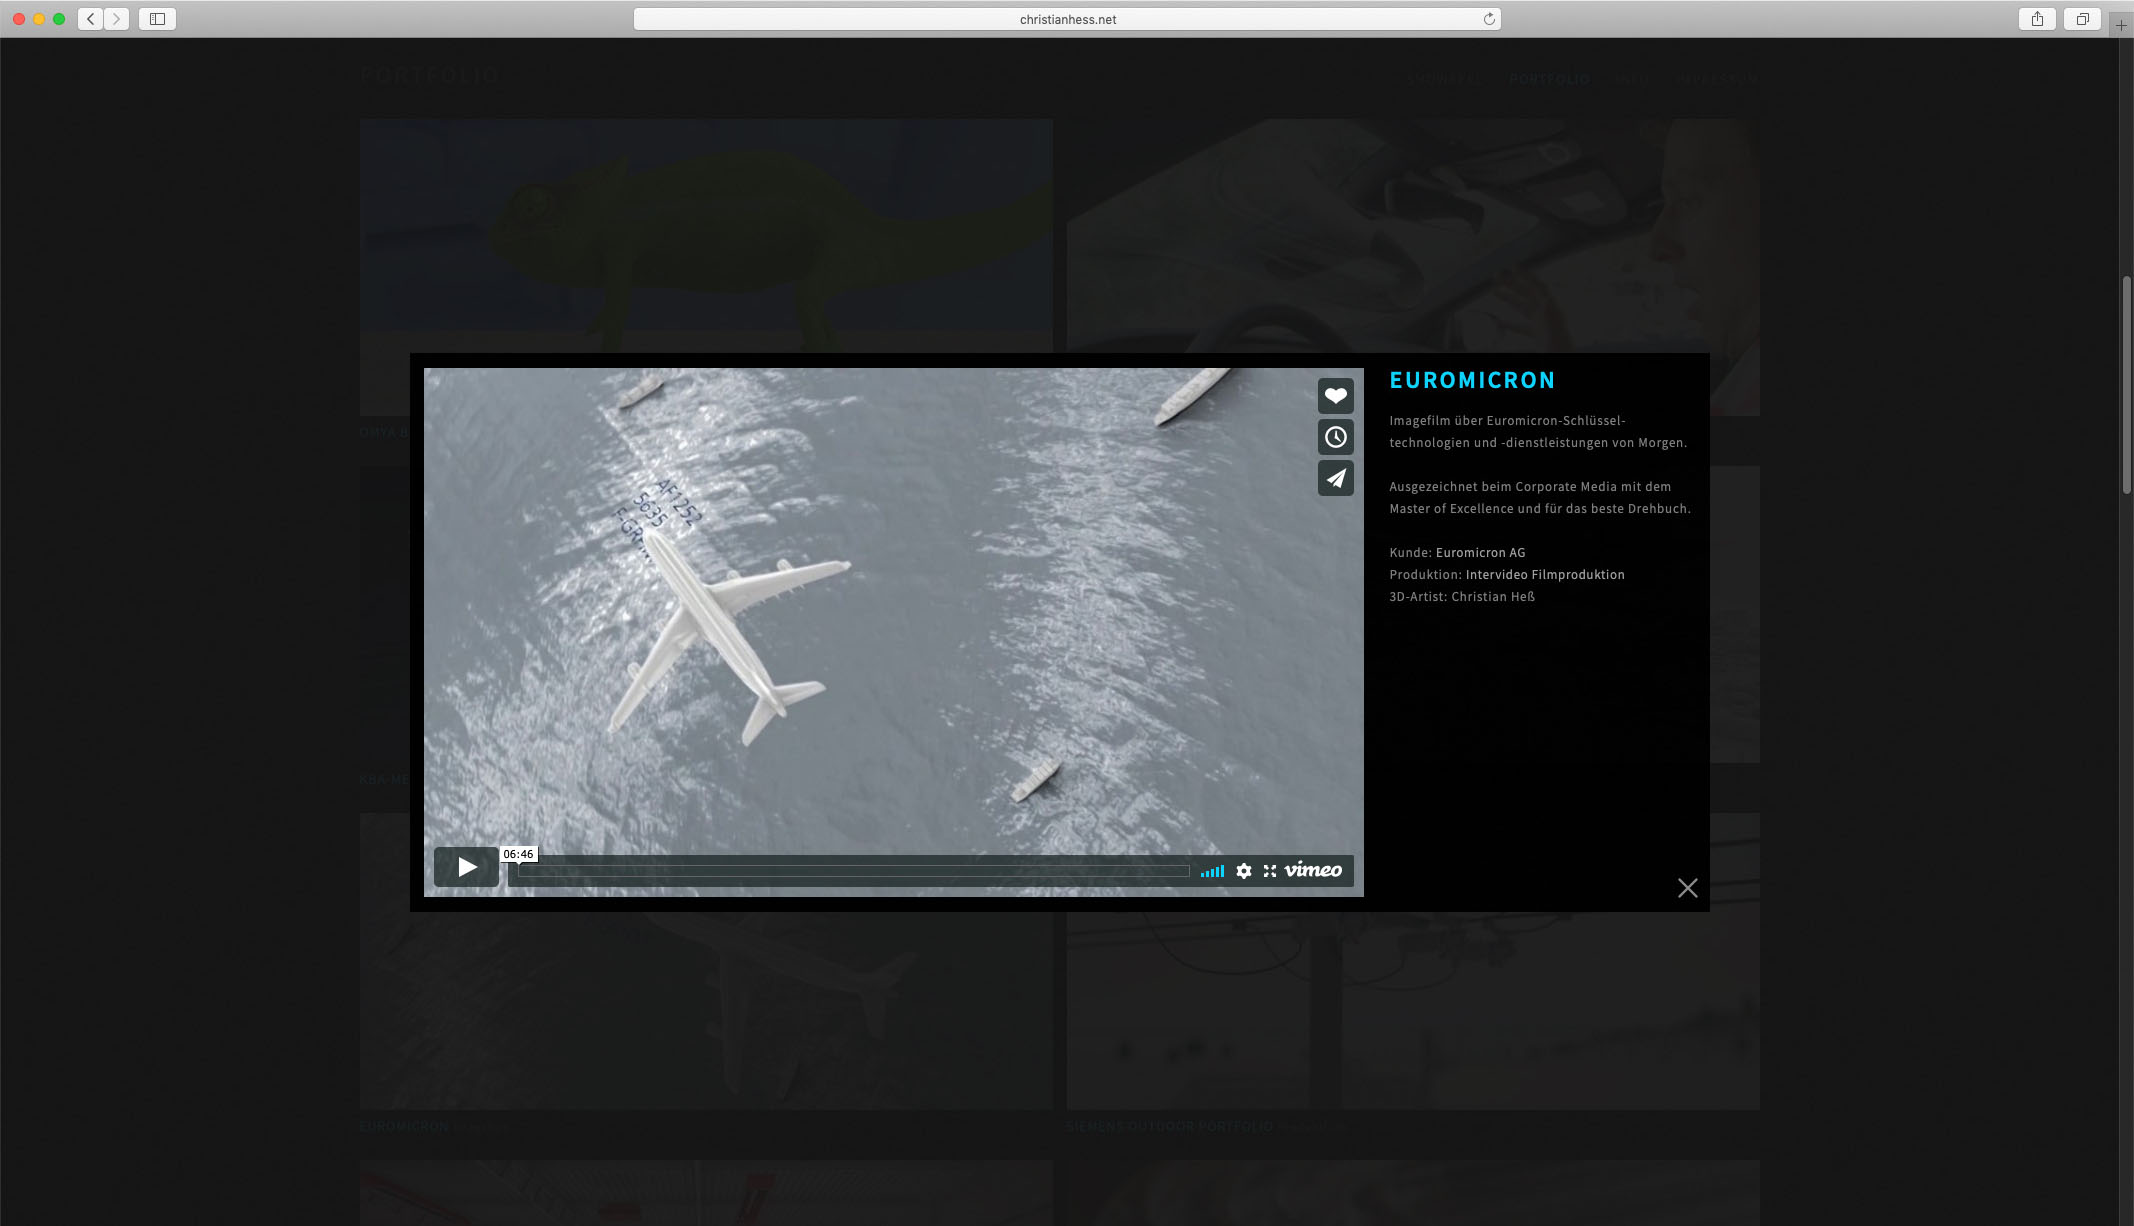The width and height of the screenshot is (2134, 1226).
Task: Share video via paper plane icon
Action: click(1335, 478)
